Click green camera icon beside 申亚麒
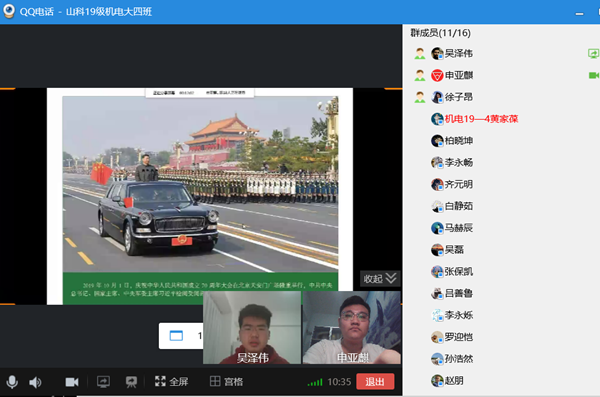The width and height of the screenshot is (600, 397). (593, 75)
